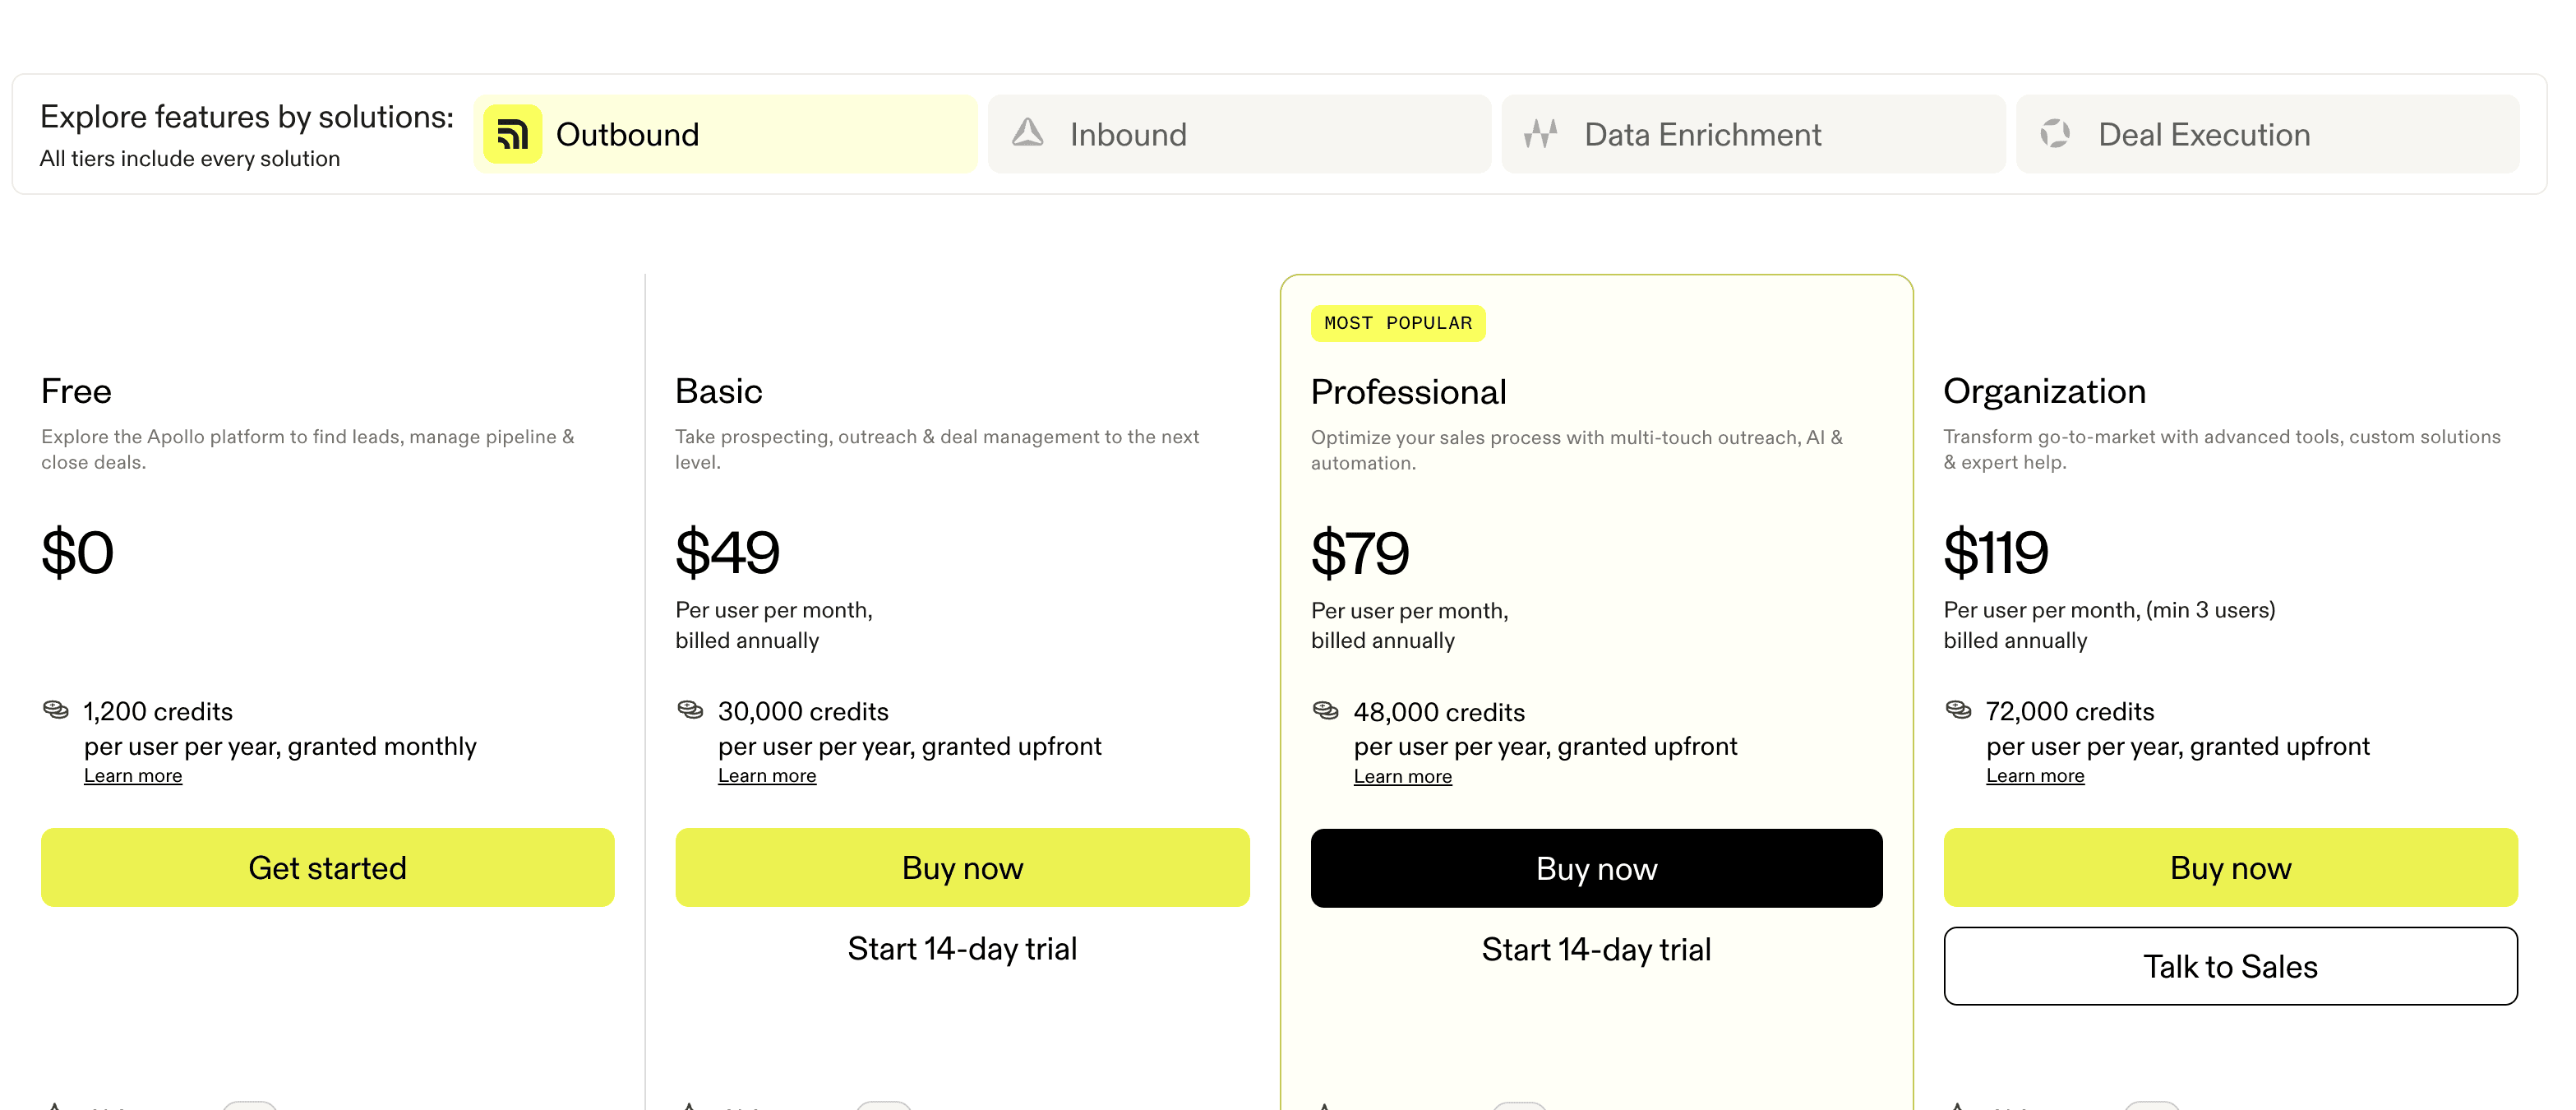Image resolution: width=2576 pixels, height=1110 pixels.
Task: Click the yellow Outbound solution icon
Action: point(512,134)
